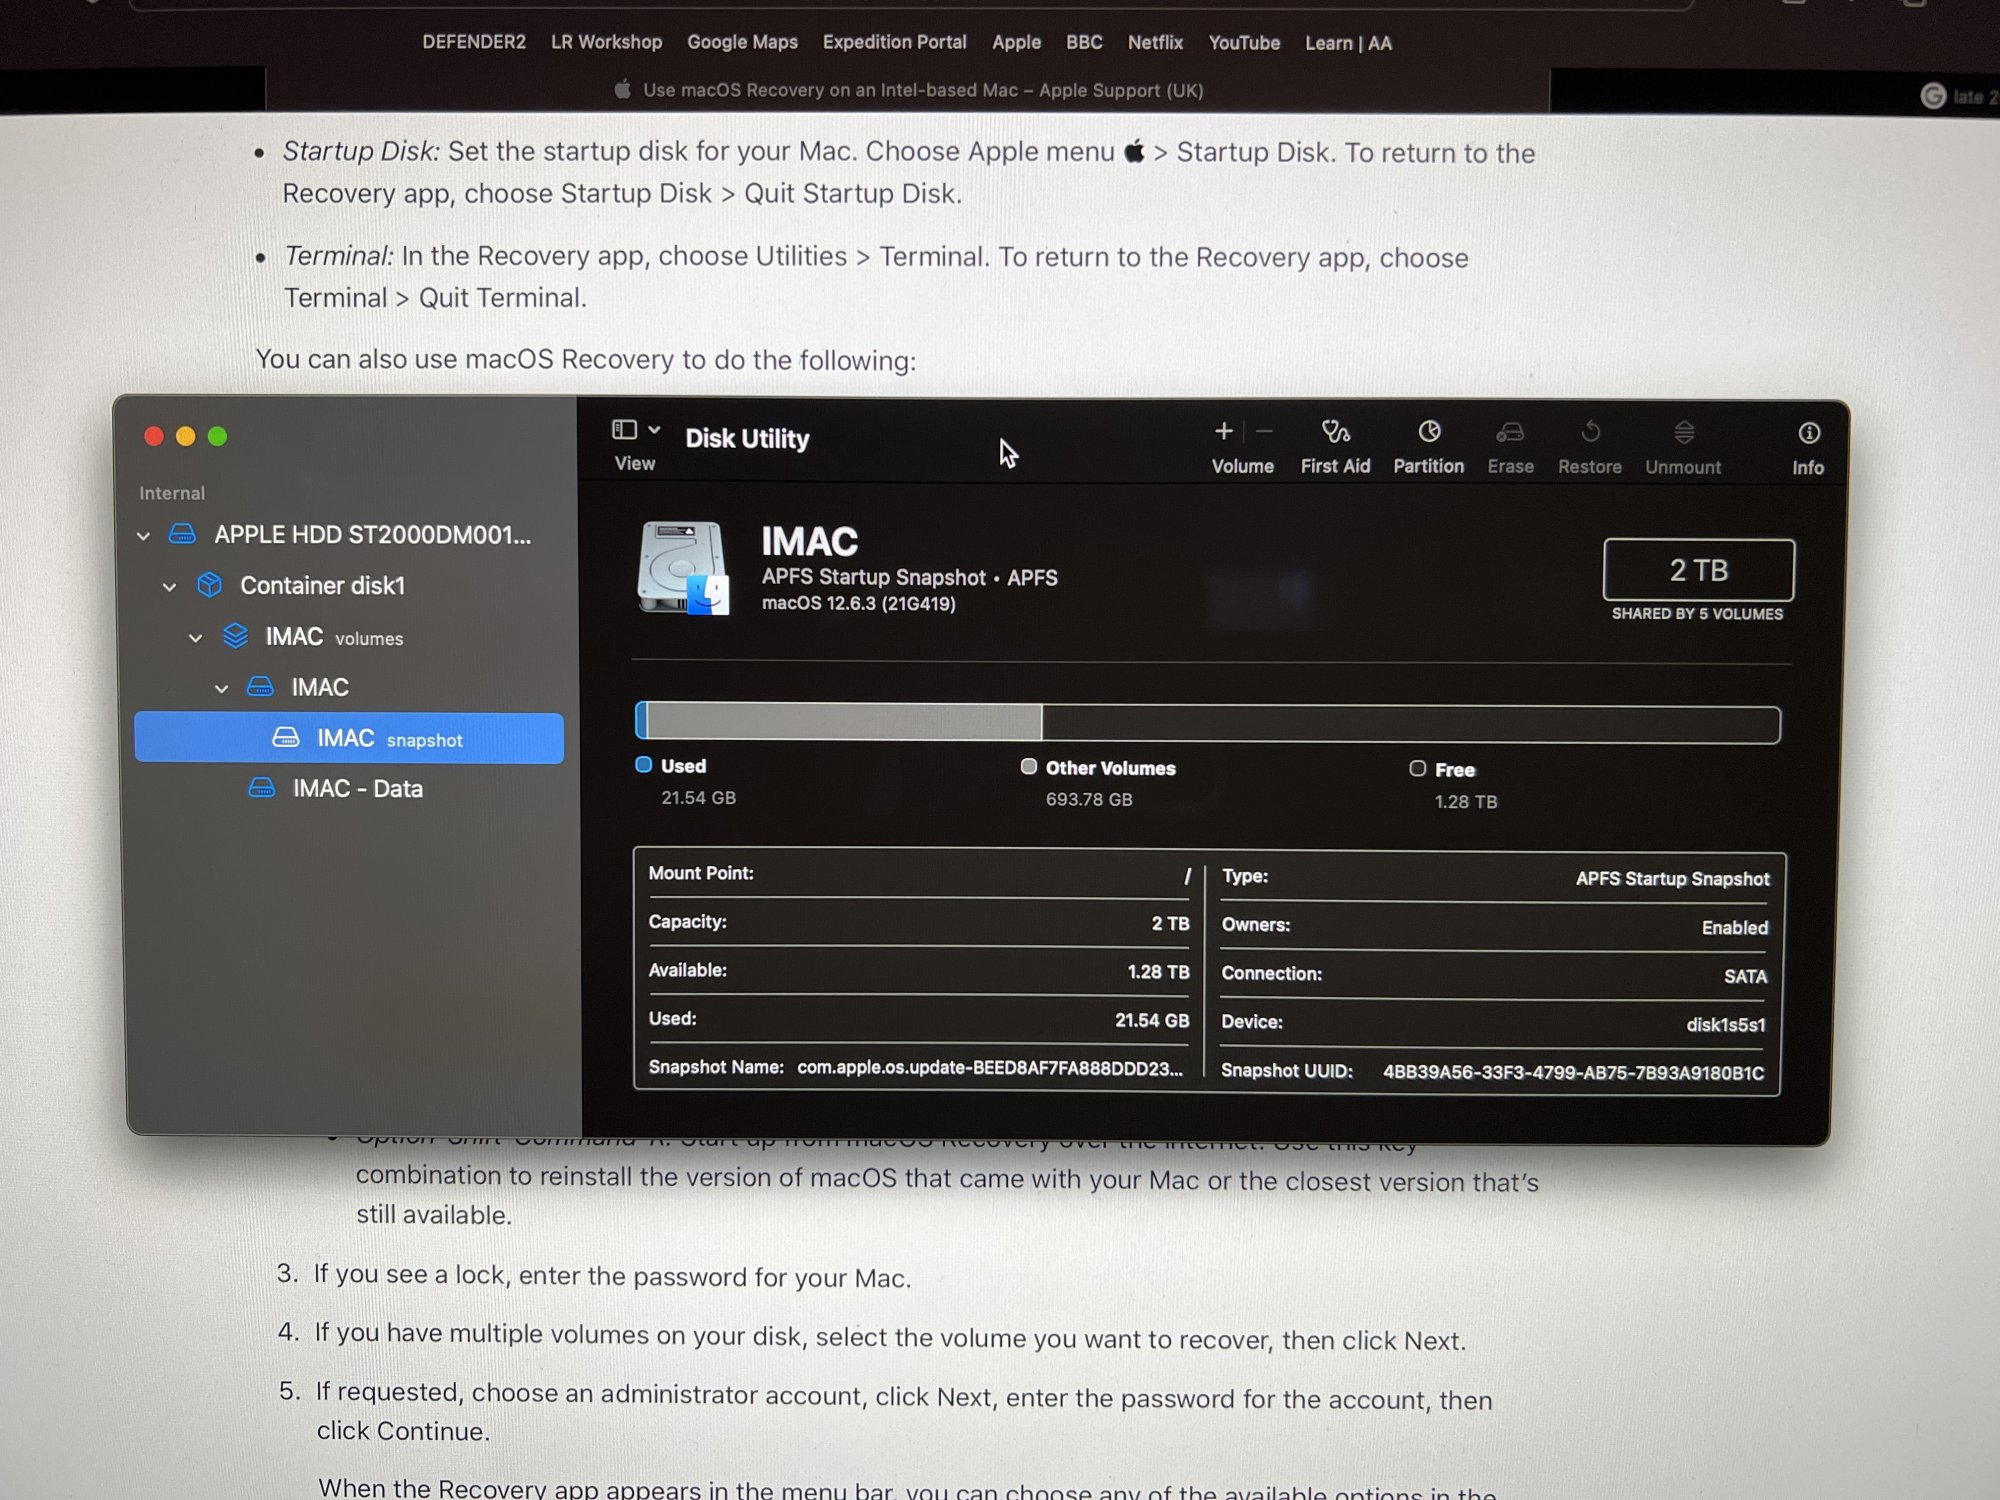
Task: Add a volume with the plus icon
Action: (1223, 431)
